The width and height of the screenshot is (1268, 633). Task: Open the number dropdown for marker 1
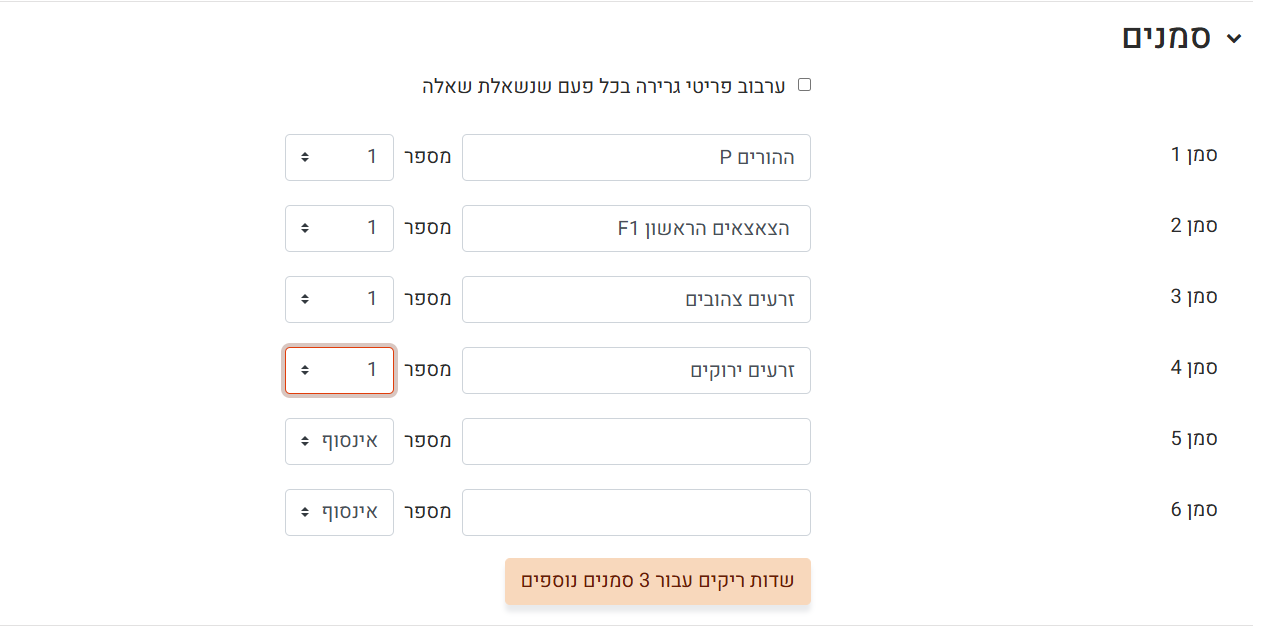[x=340, y=158]
